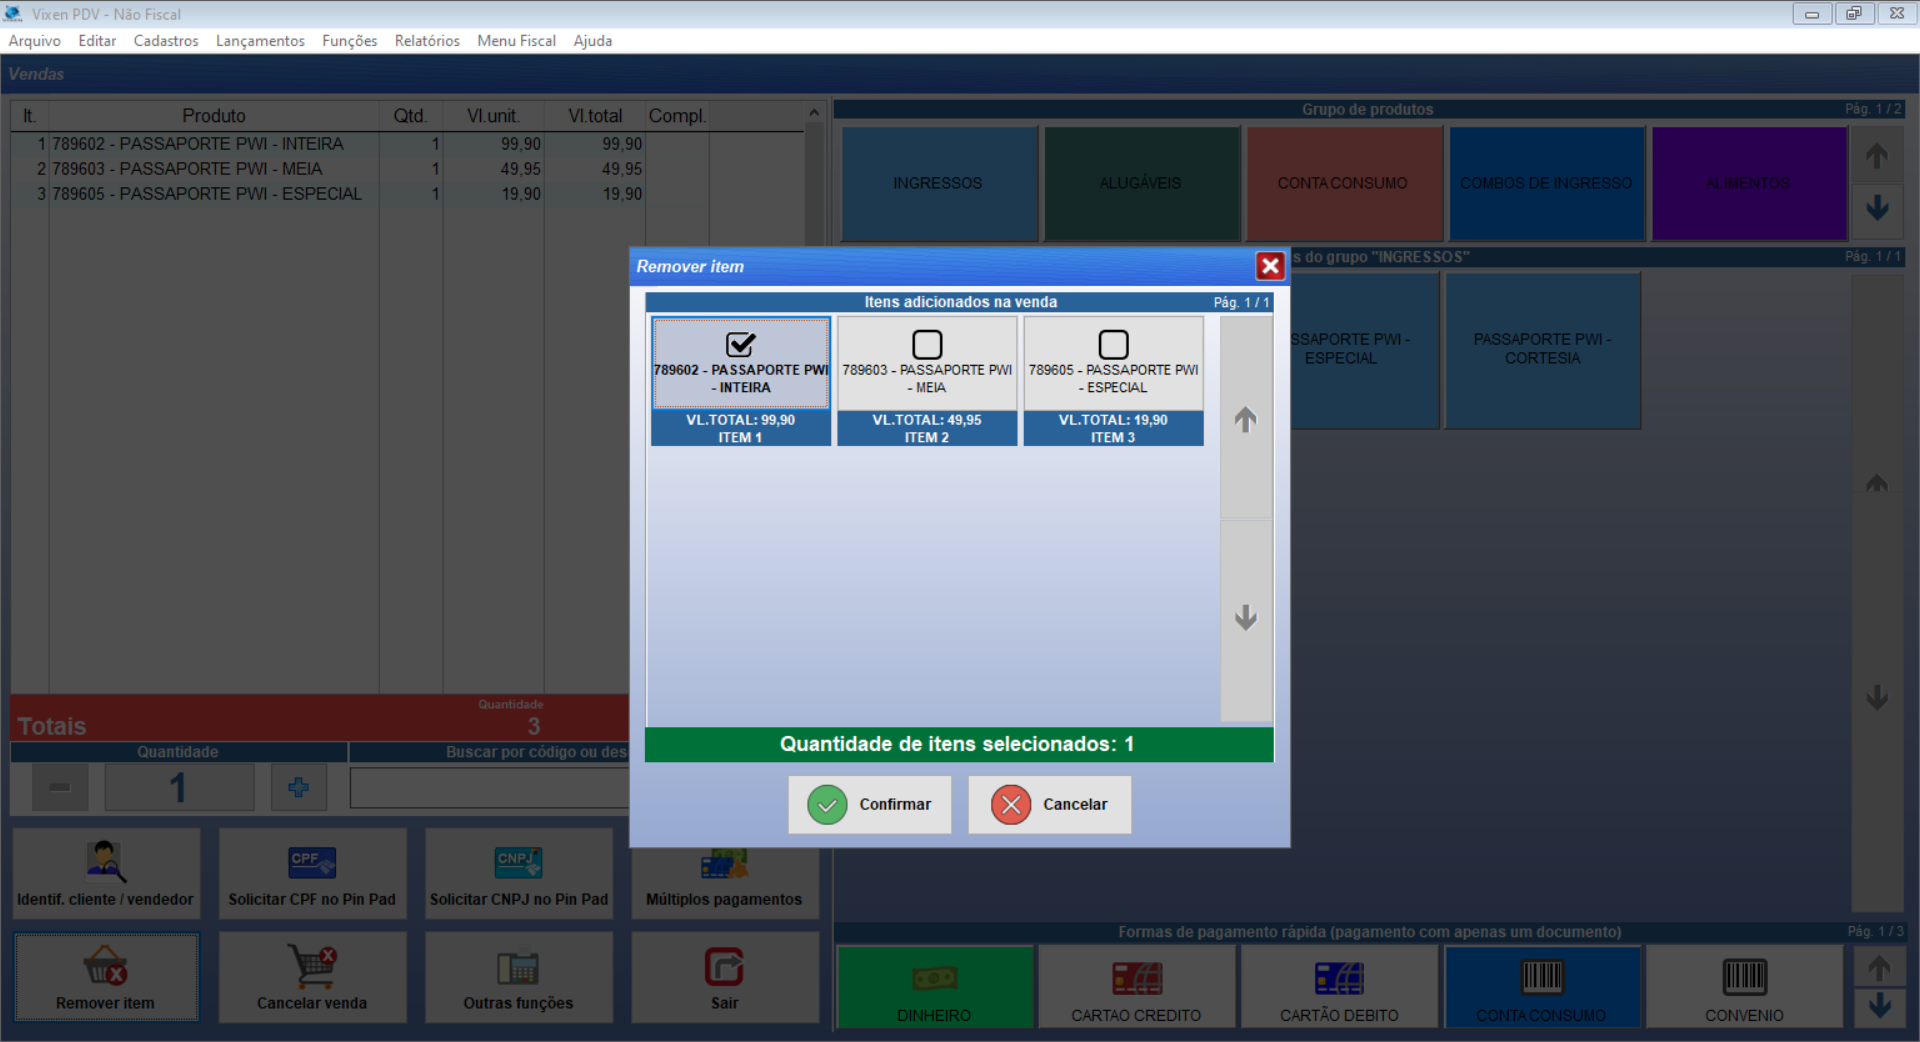Click Identif. cliente / vendedor icon
The width and height of the screenshot is (1920, 1042).
[x=105, y=861]
